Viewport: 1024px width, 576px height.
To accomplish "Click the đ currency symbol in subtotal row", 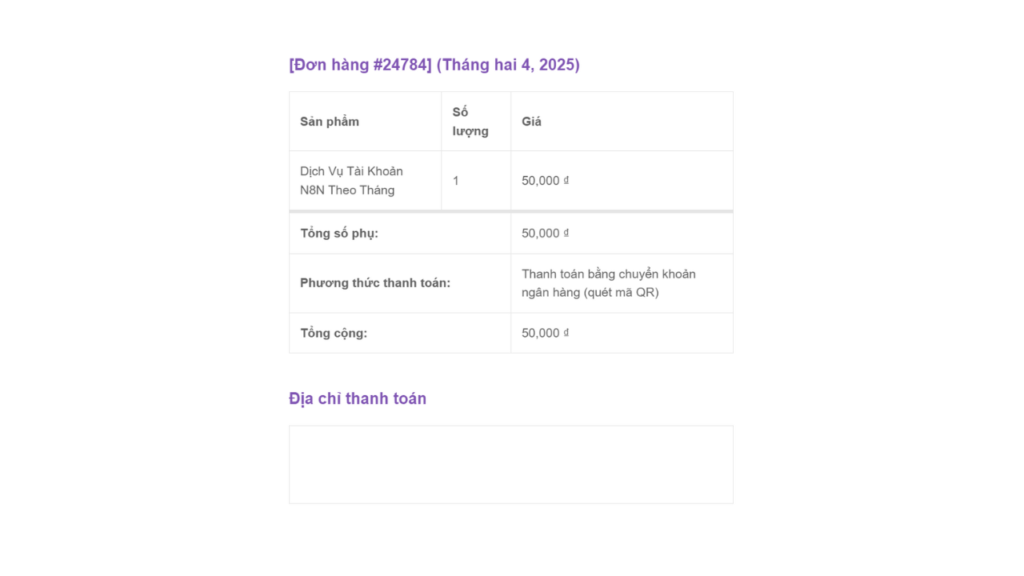I will tap(566, 232).
